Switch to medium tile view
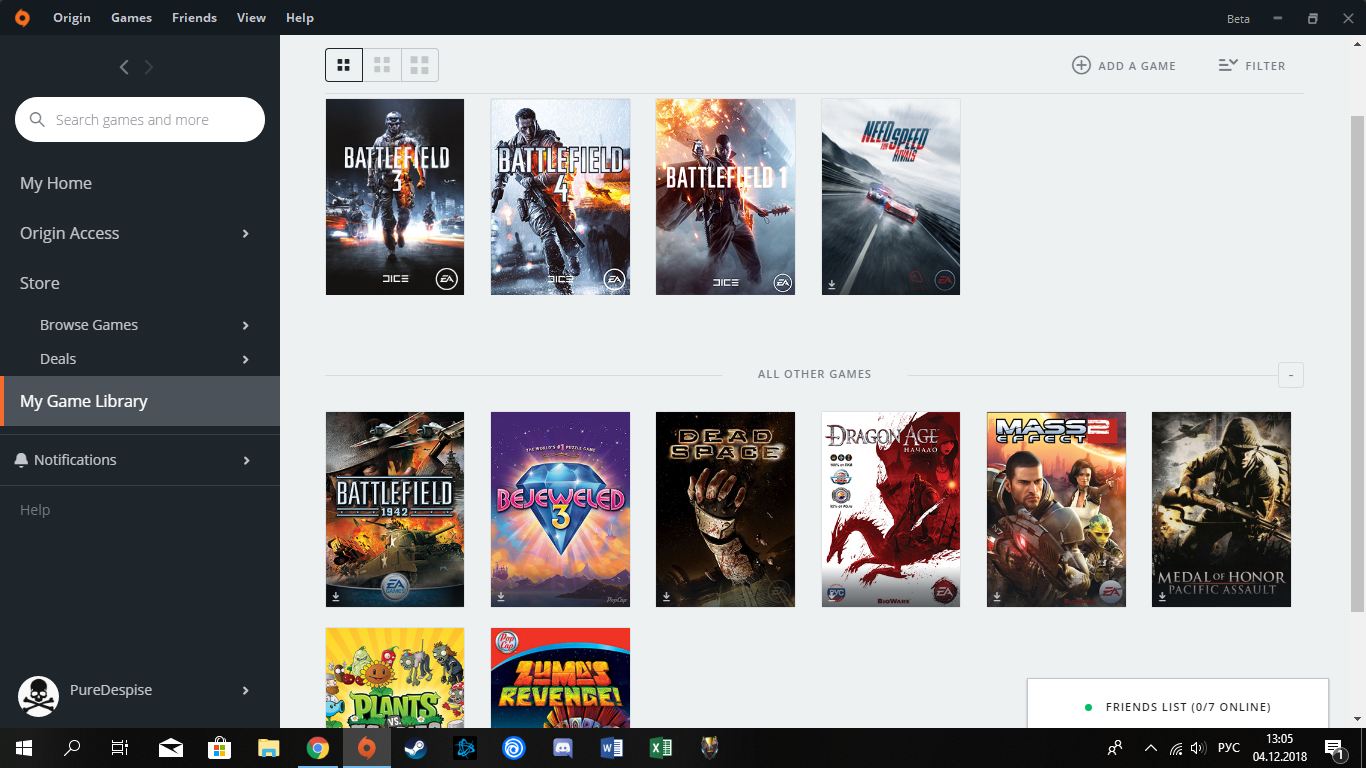 382,65
